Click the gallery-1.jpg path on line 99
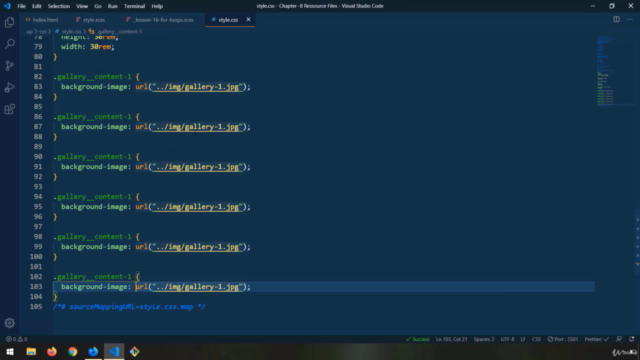Viewport: 640px width, 360px height. [197, 247]
